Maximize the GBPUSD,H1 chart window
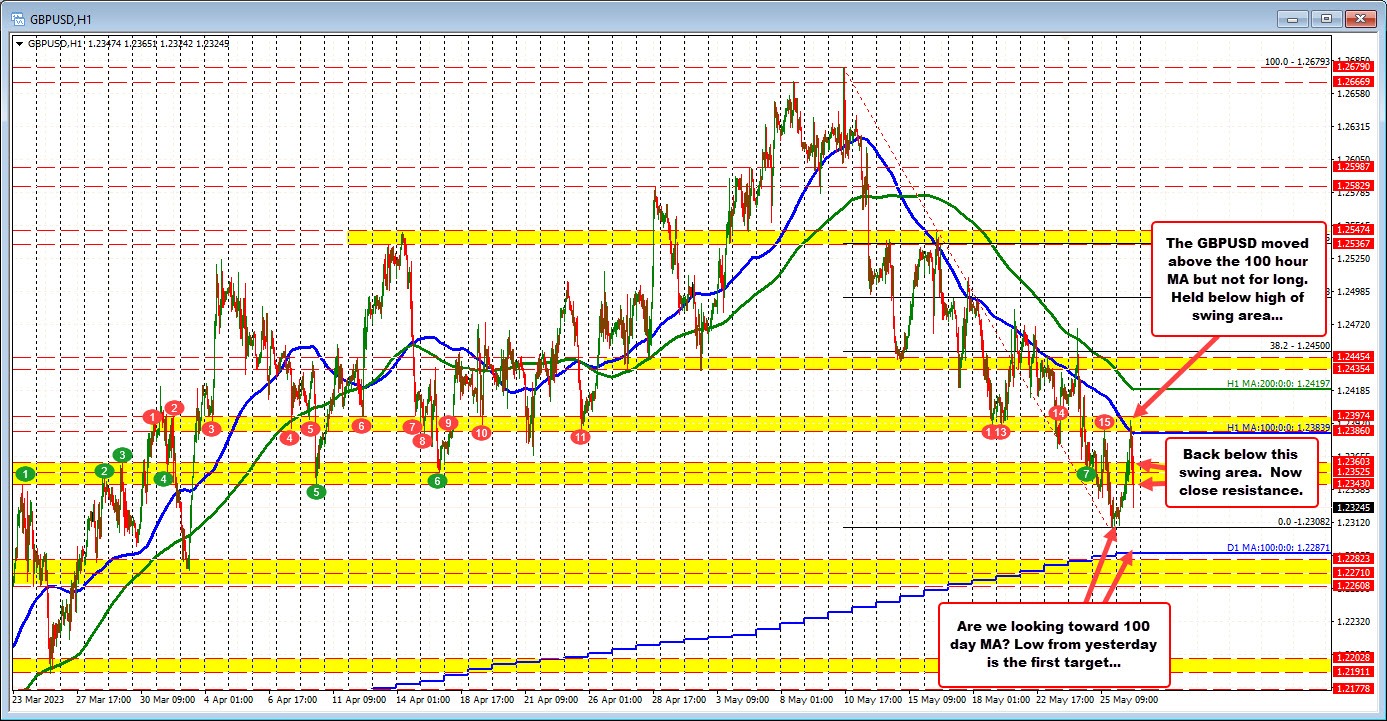Viewport: 1387px width, 721px height. [1328, 18]
